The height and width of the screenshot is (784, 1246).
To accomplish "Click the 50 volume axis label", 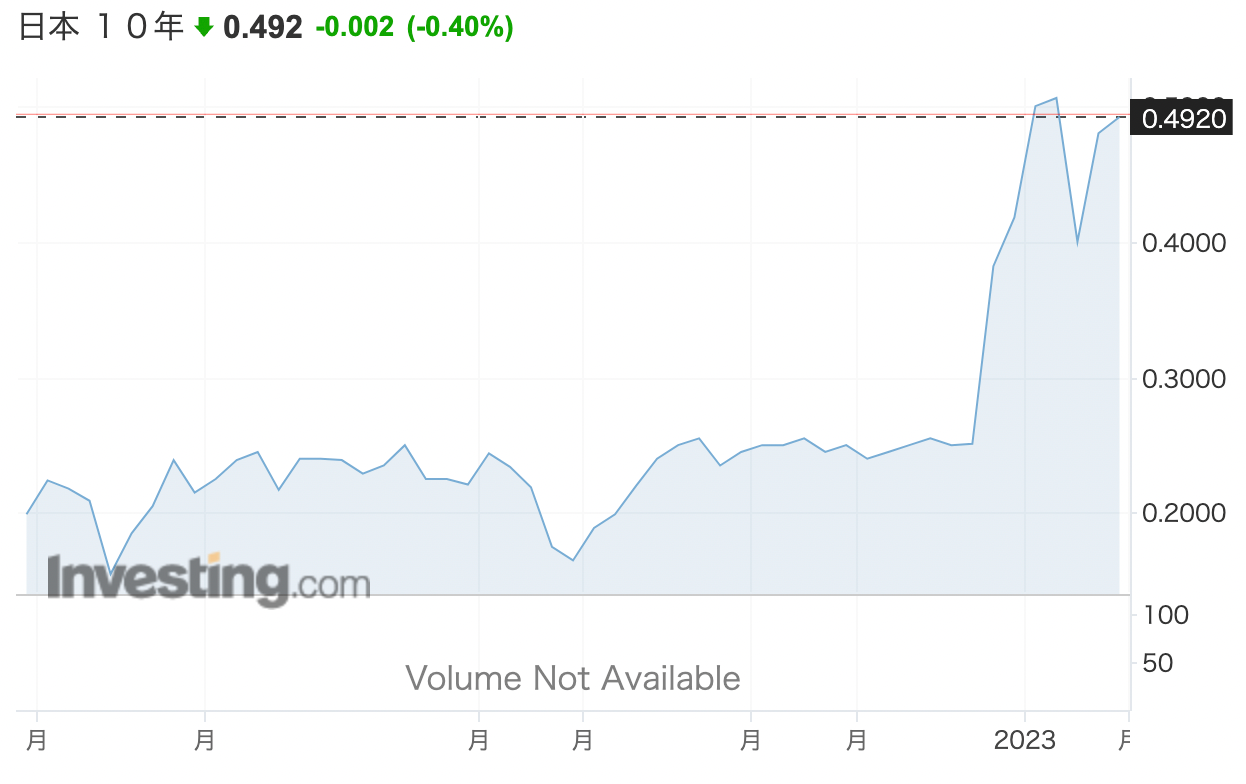I will (x=1160, y=663).
